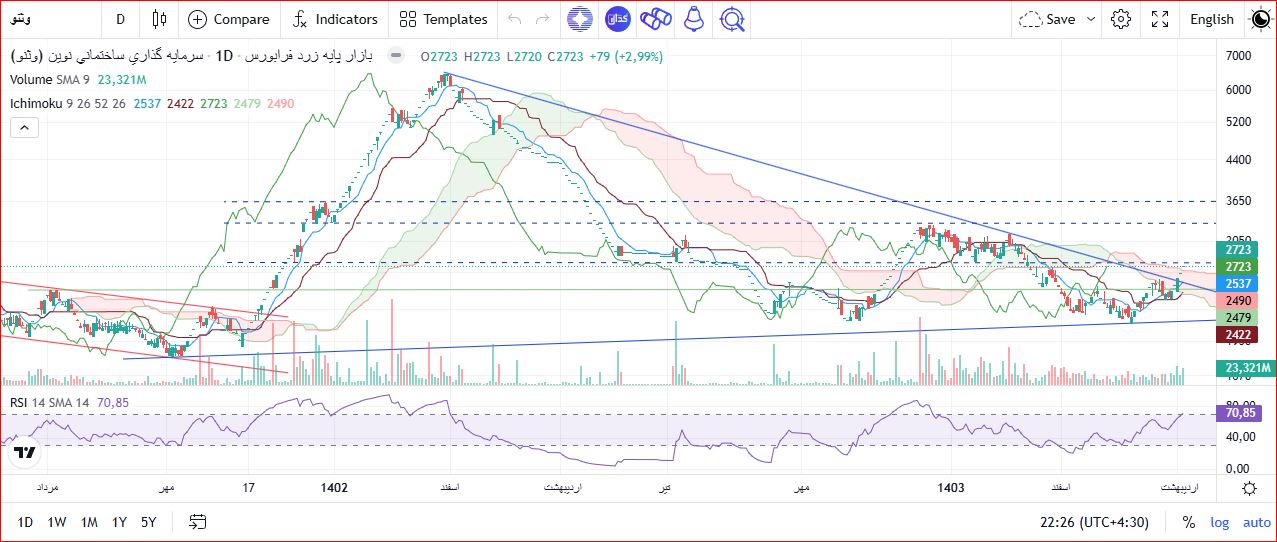Click the alert bell icon
The image size is (1277, 542).
pos(692,19)
